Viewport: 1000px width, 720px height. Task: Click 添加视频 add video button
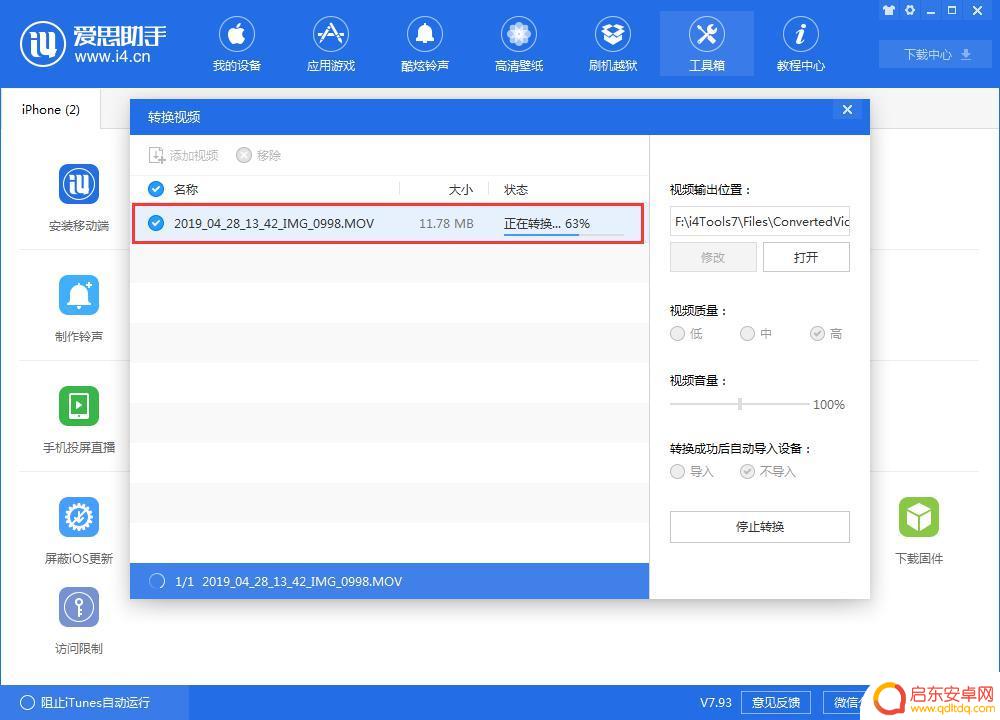[183, 155]
